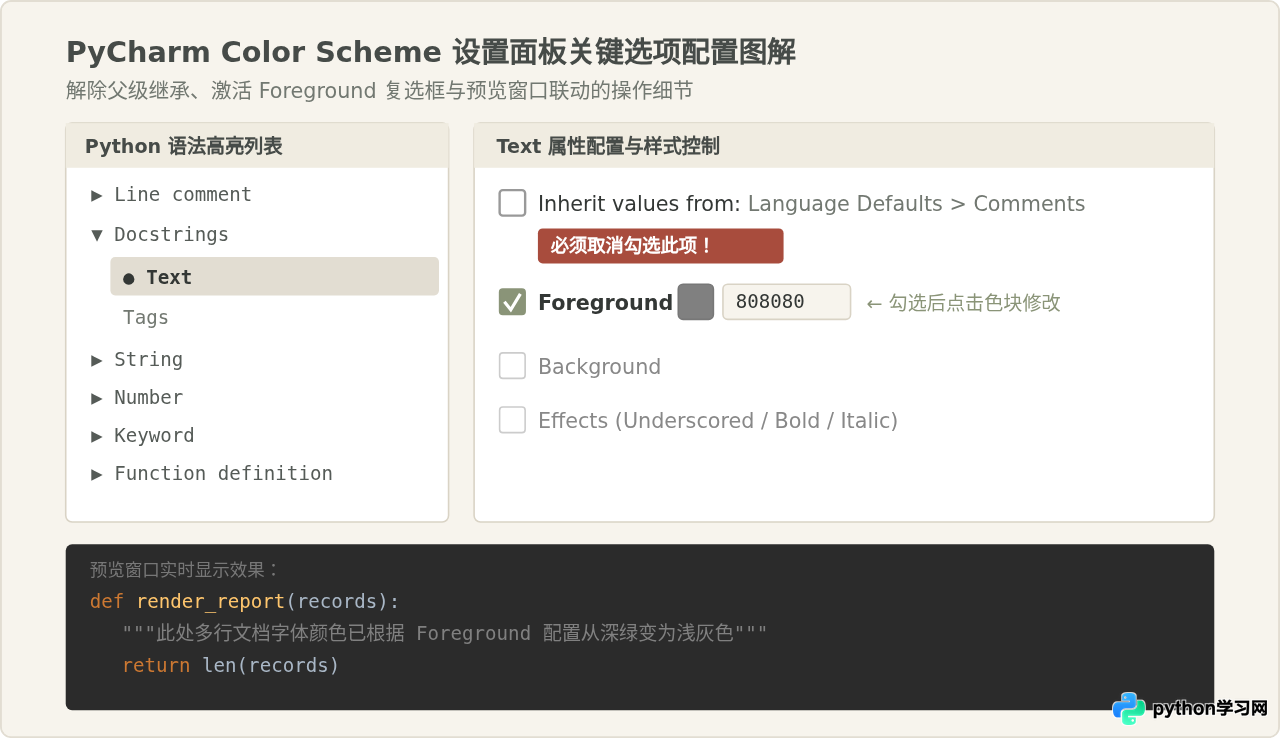The image size is (1280, 738).
Task: Click the Foreground label text
Action: click(x=605, y=302)
